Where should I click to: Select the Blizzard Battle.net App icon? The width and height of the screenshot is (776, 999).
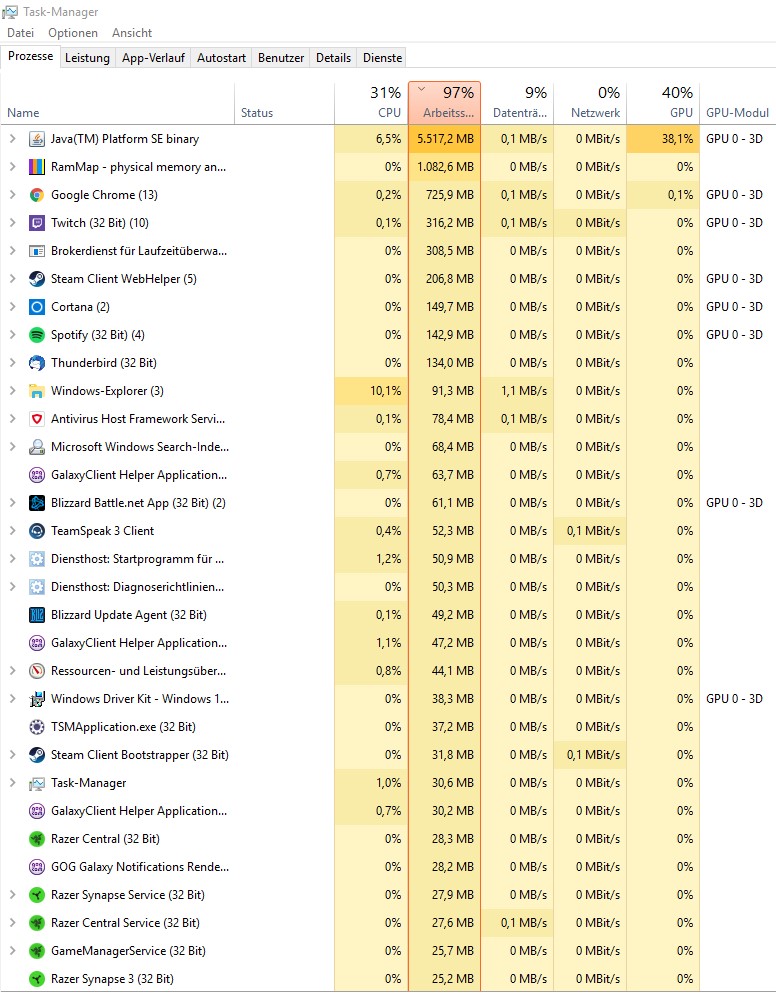pos(37,503)
